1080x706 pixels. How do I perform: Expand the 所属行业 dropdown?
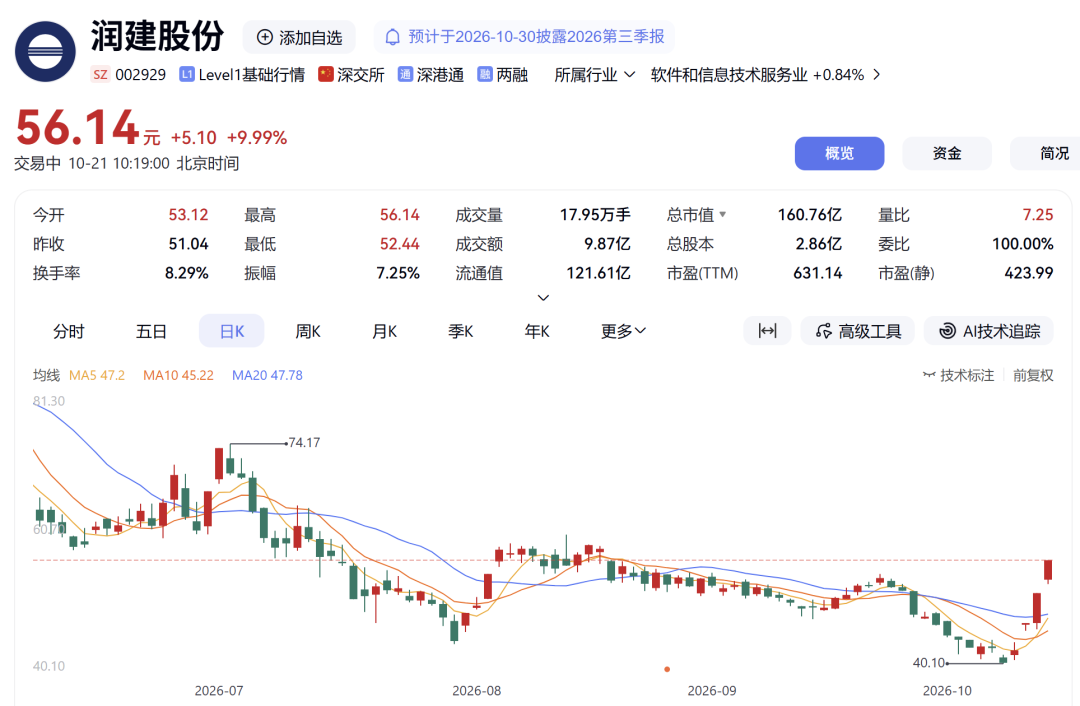click(x=594, y=74)
